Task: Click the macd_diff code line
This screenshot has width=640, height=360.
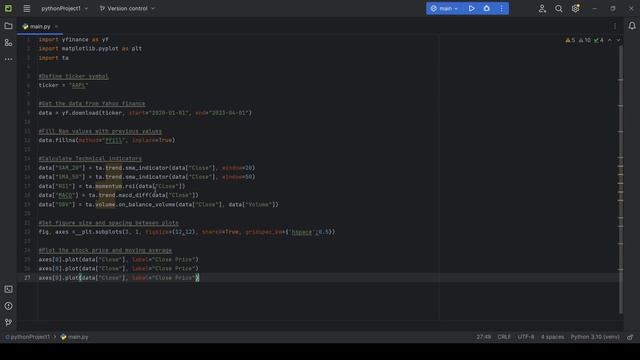Action: [118, 196]
